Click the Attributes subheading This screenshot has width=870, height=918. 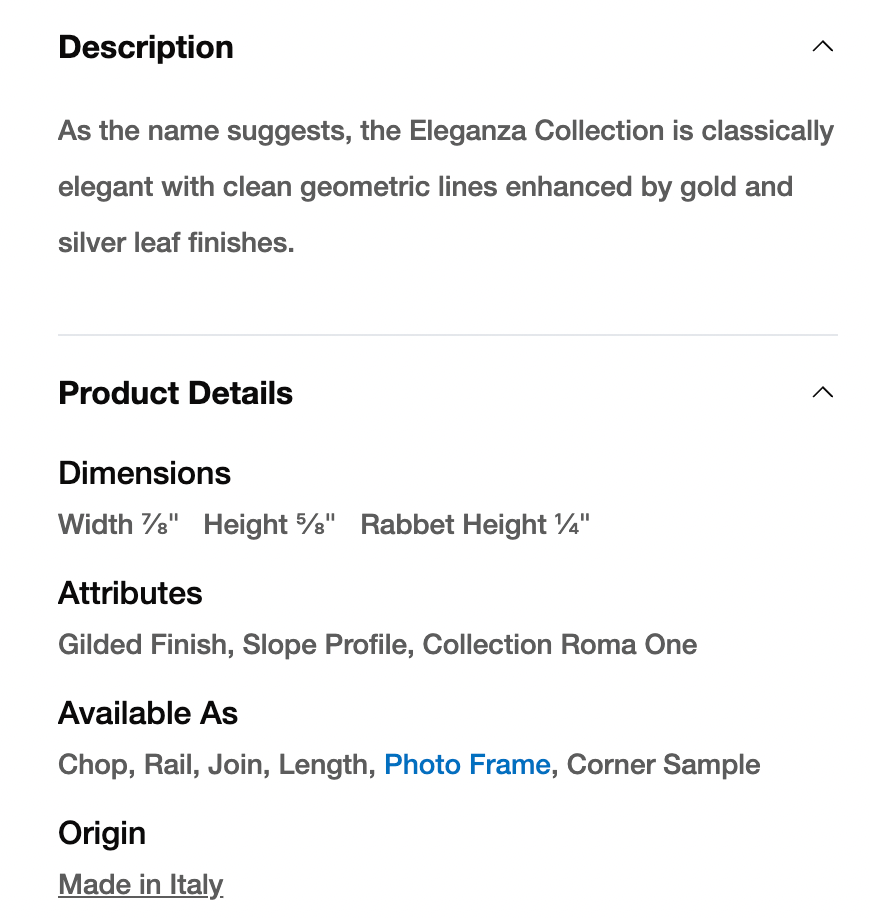pos(130,593)
